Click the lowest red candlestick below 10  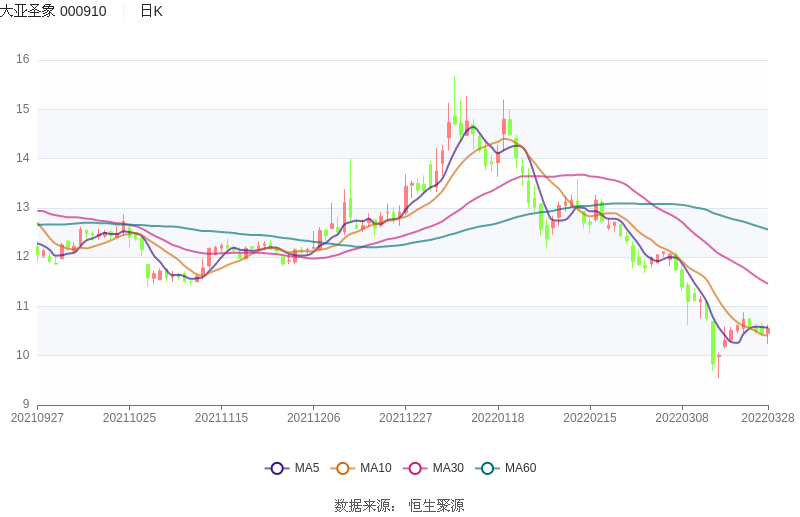pyautogui.click(x=718, y=358)
